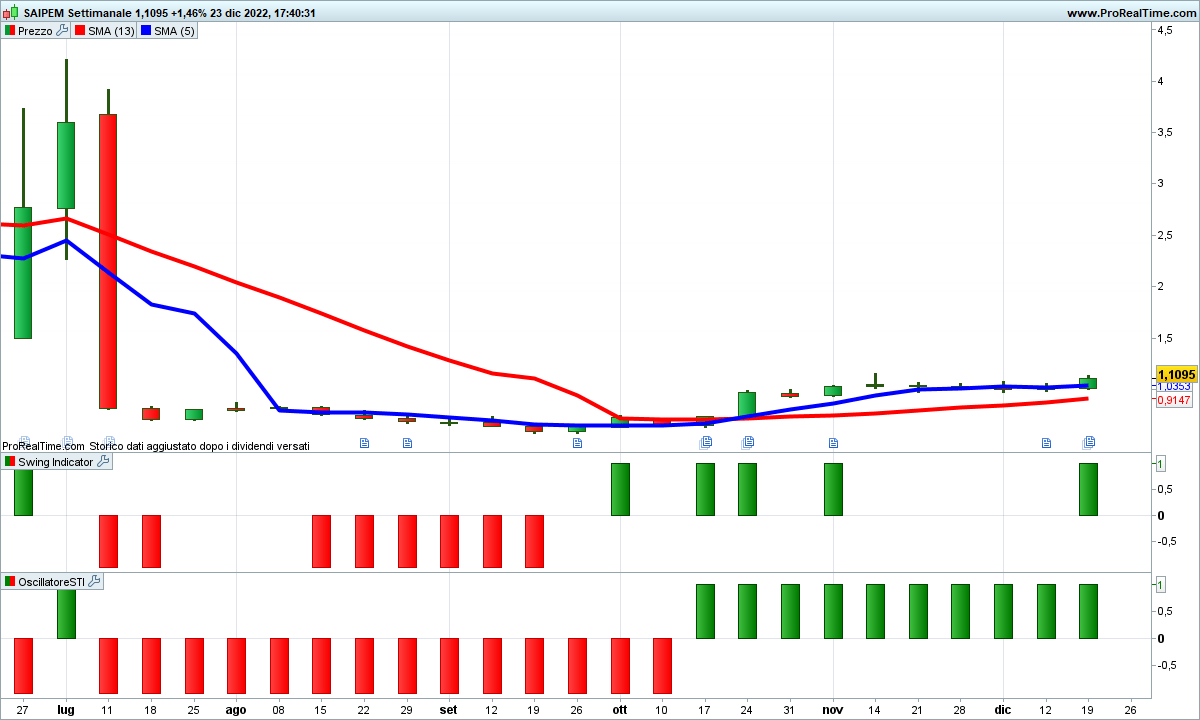Select the SMA (13) indicator label

(110, 31)
